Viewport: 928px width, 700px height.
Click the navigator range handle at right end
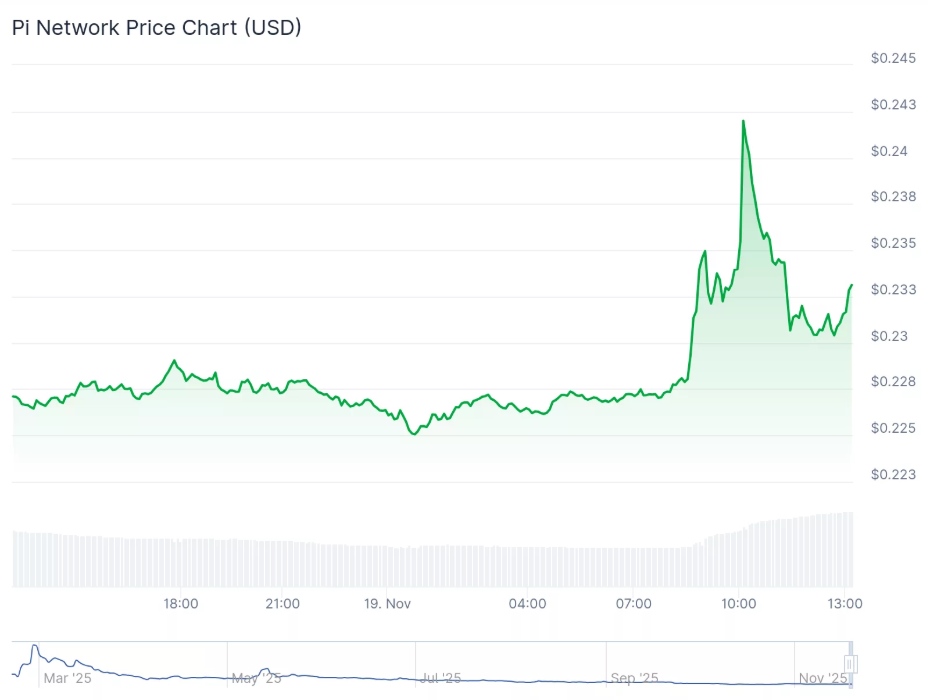pyautogui.click(x=851, y=664)
